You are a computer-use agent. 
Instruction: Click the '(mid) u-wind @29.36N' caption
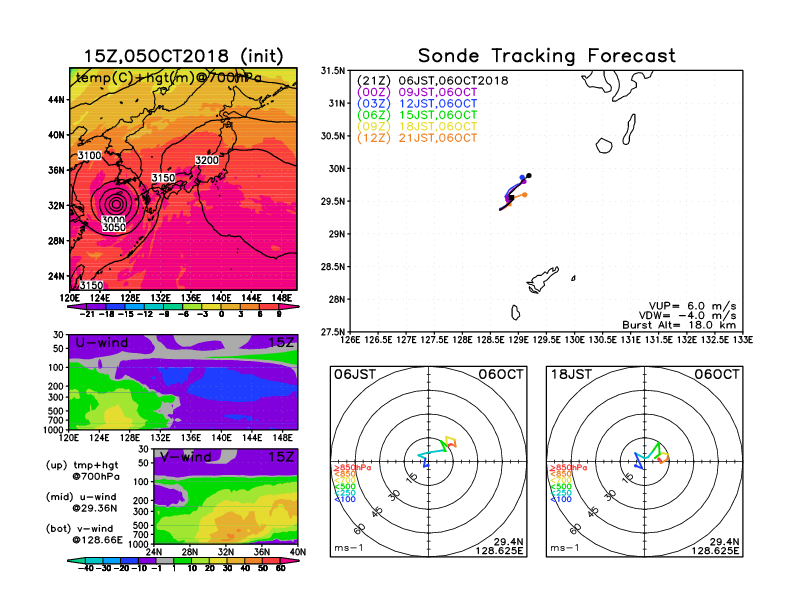tap(81, 502)
